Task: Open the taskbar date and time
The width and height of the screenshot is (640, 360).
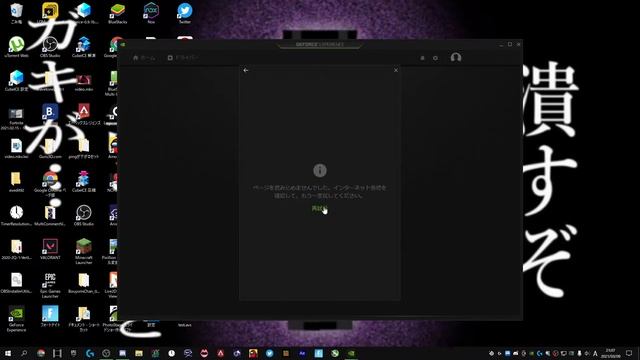Action: tap(610, 353)
